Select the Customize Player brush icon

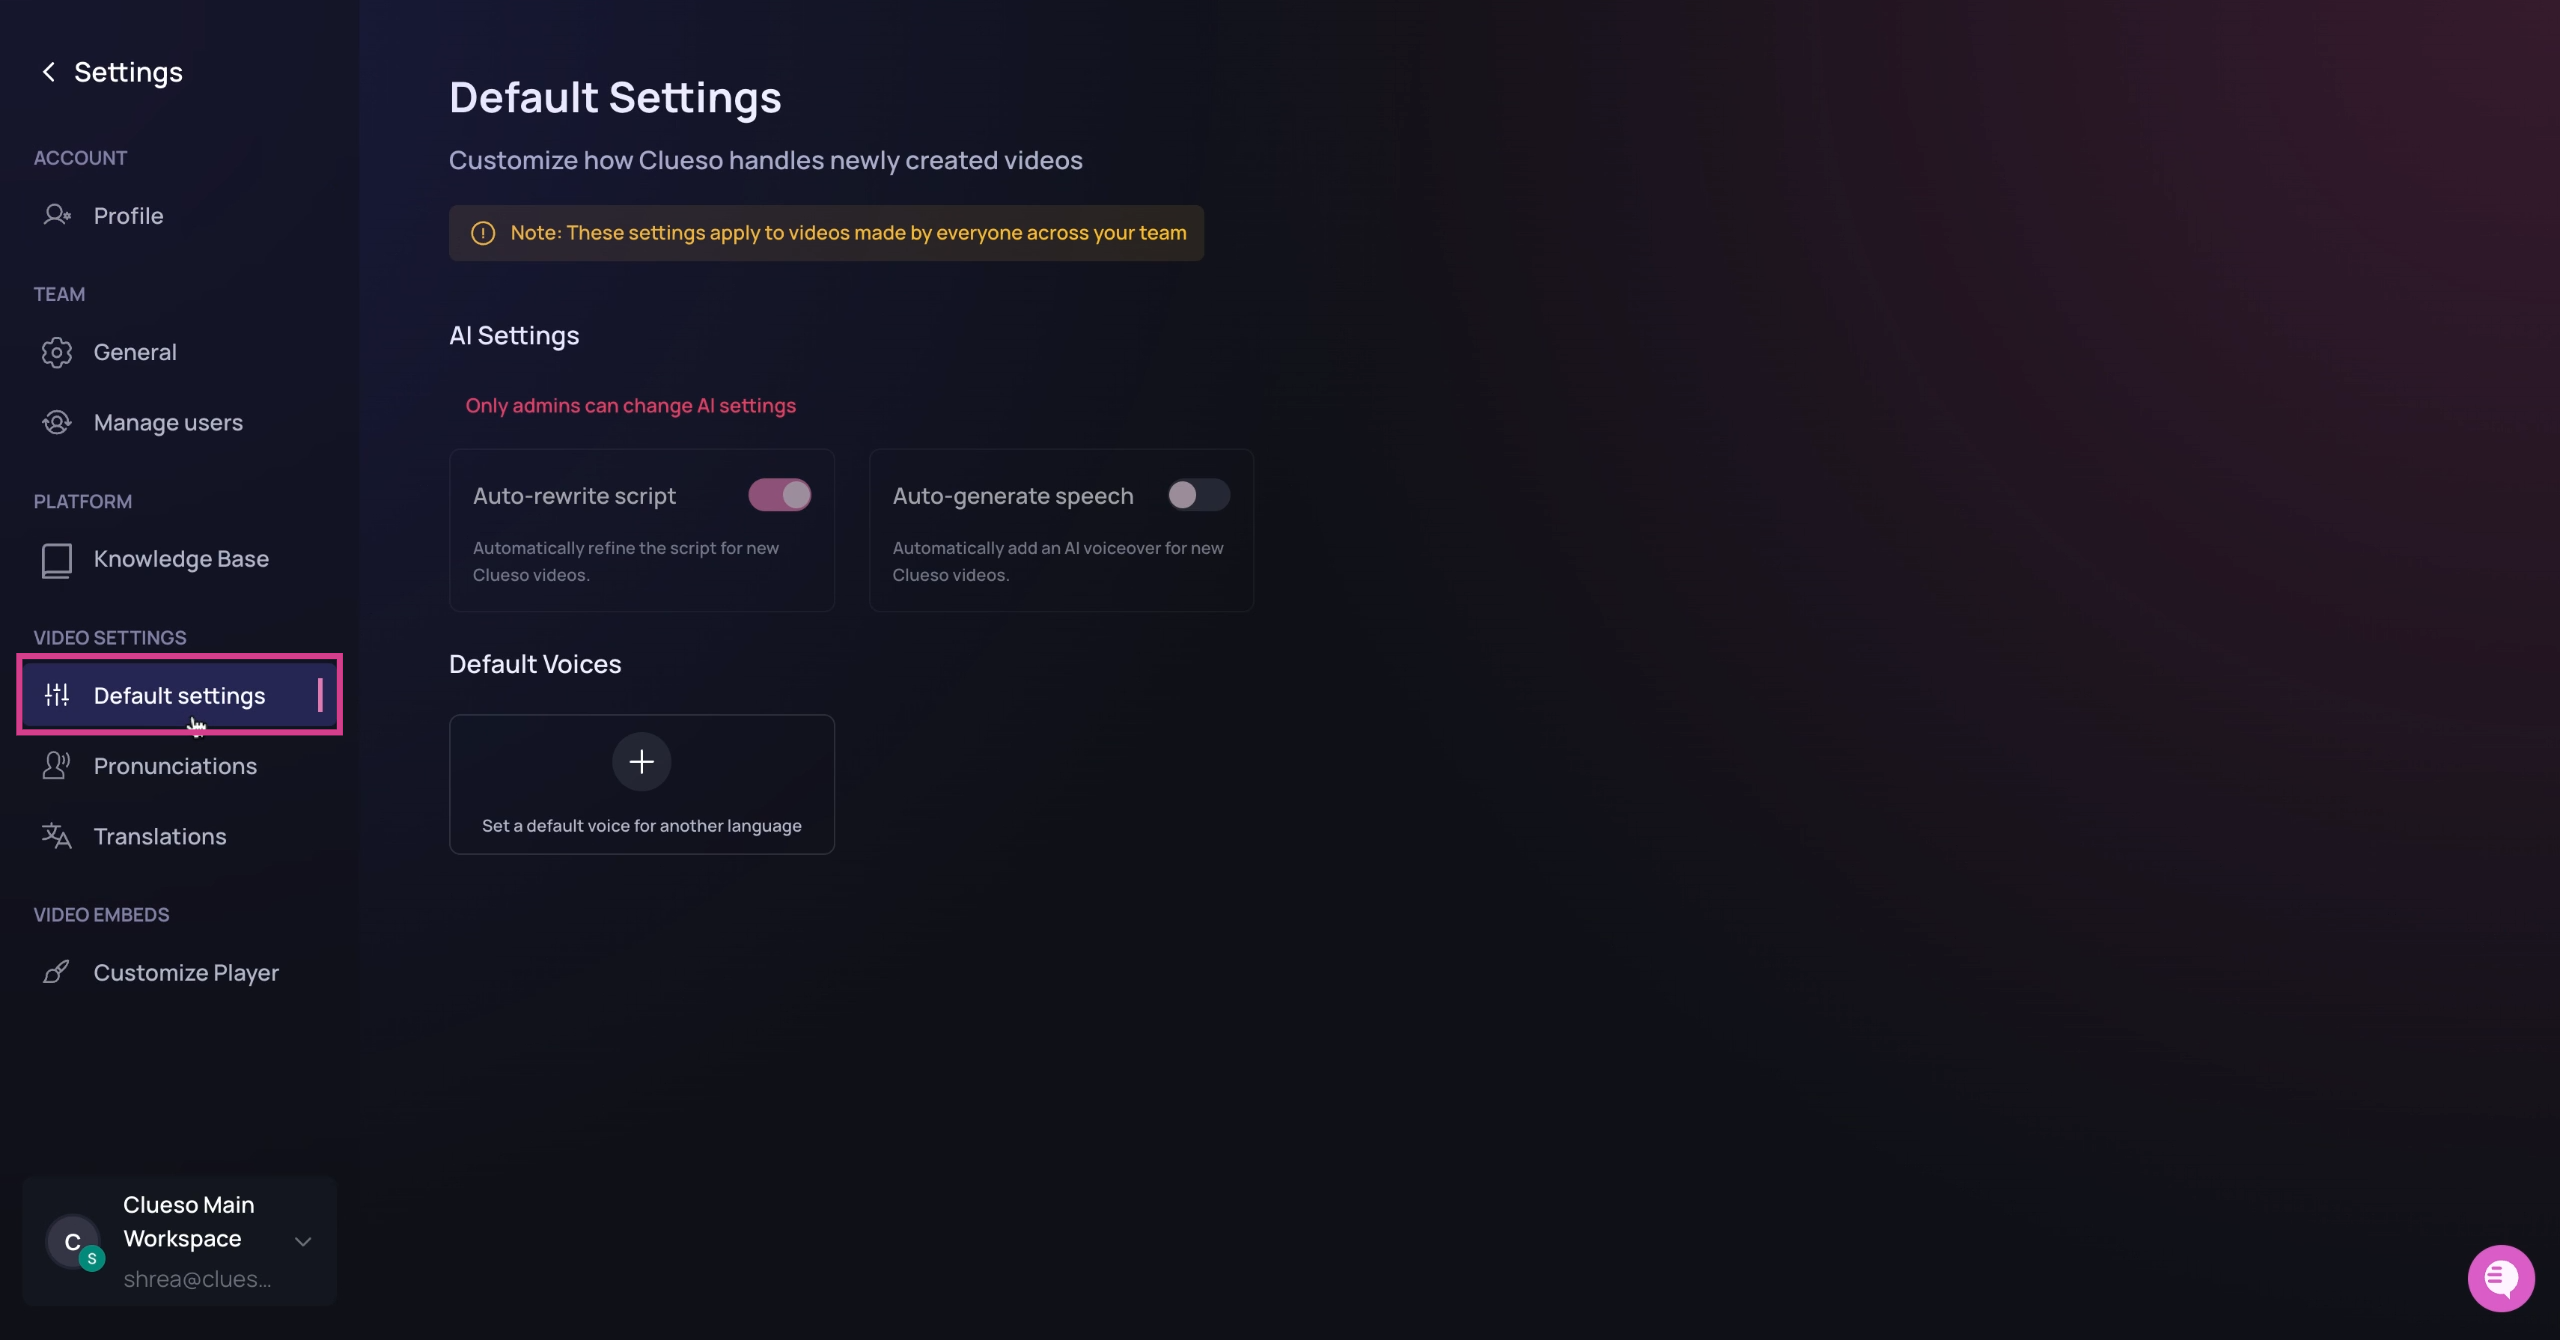coord(57,971)
